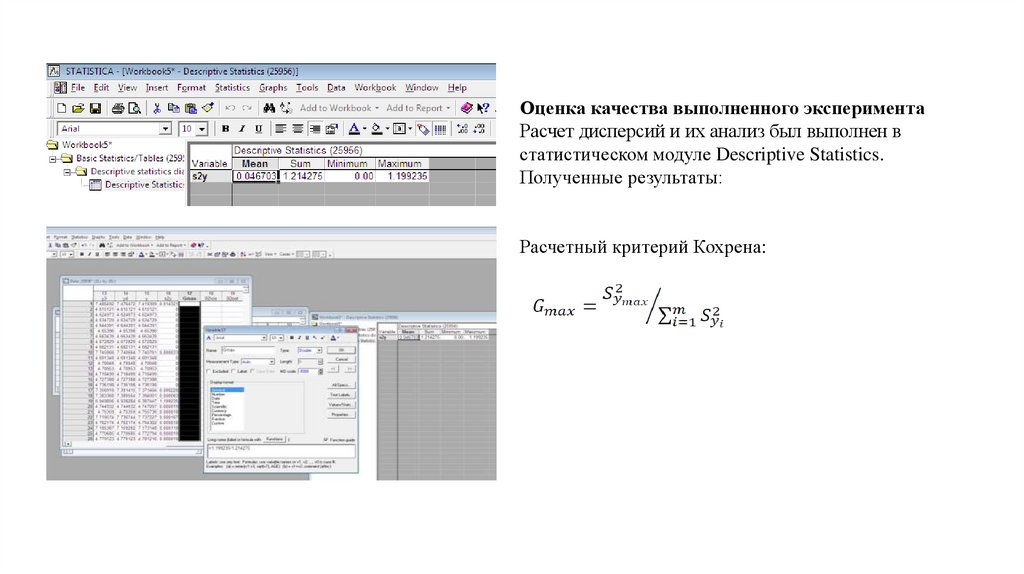Open the font color A dropdown arrow
Viewport: 1024px width, 574px height.
coord(365,129)
